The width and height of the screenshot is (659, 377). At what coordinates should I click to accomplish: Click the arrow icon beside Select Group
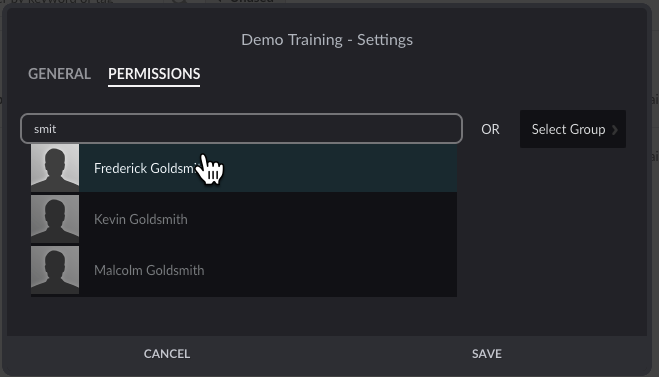click(x=615, y=129)
